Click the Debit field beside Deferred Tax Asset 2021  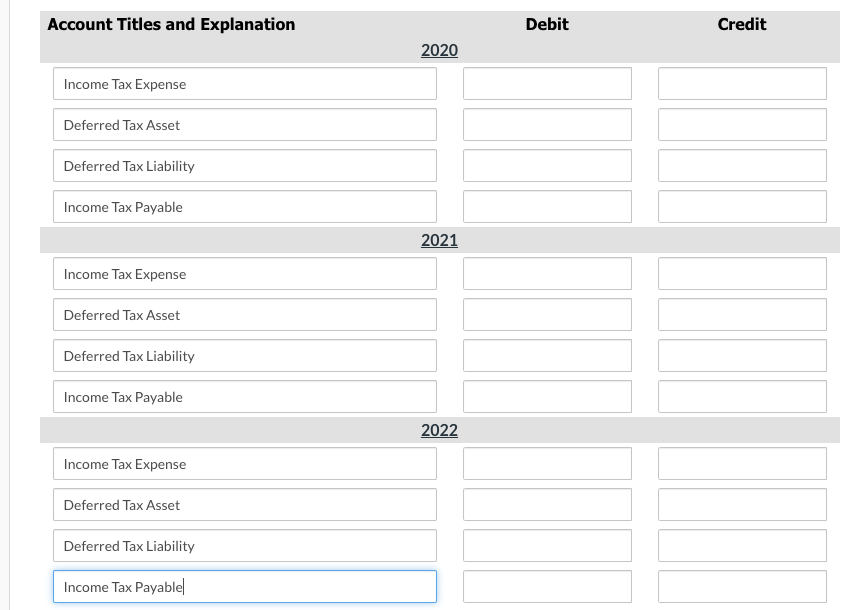tap(546, 314)
